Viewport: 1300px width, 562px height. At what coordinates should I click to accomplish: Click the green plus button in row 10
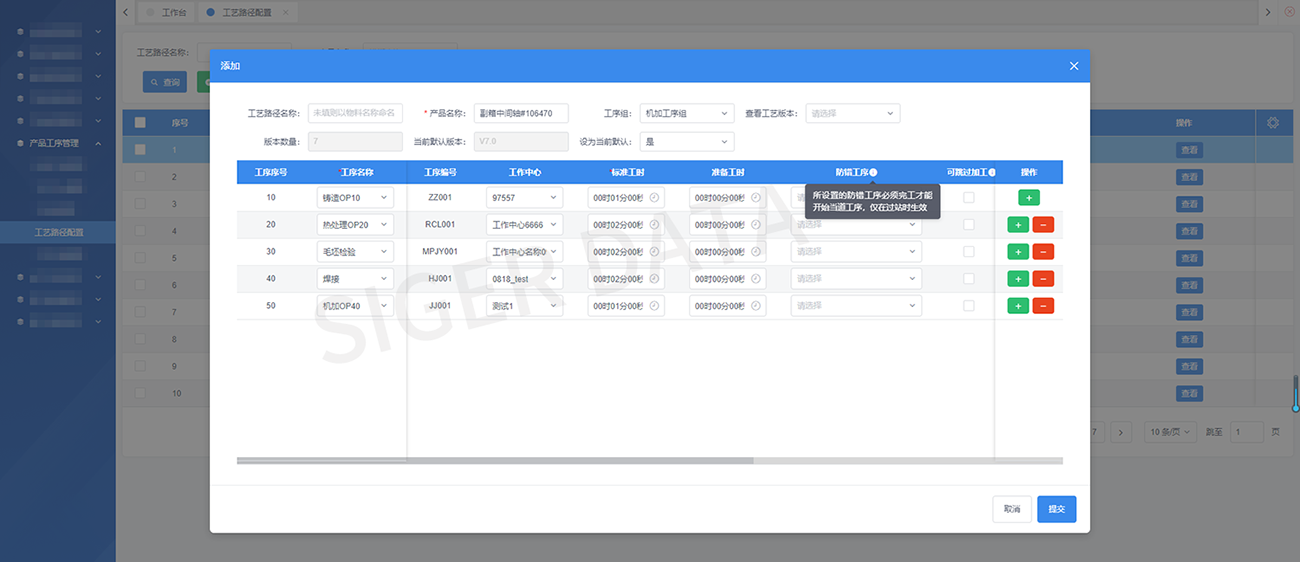click(x=1029, y=198)
